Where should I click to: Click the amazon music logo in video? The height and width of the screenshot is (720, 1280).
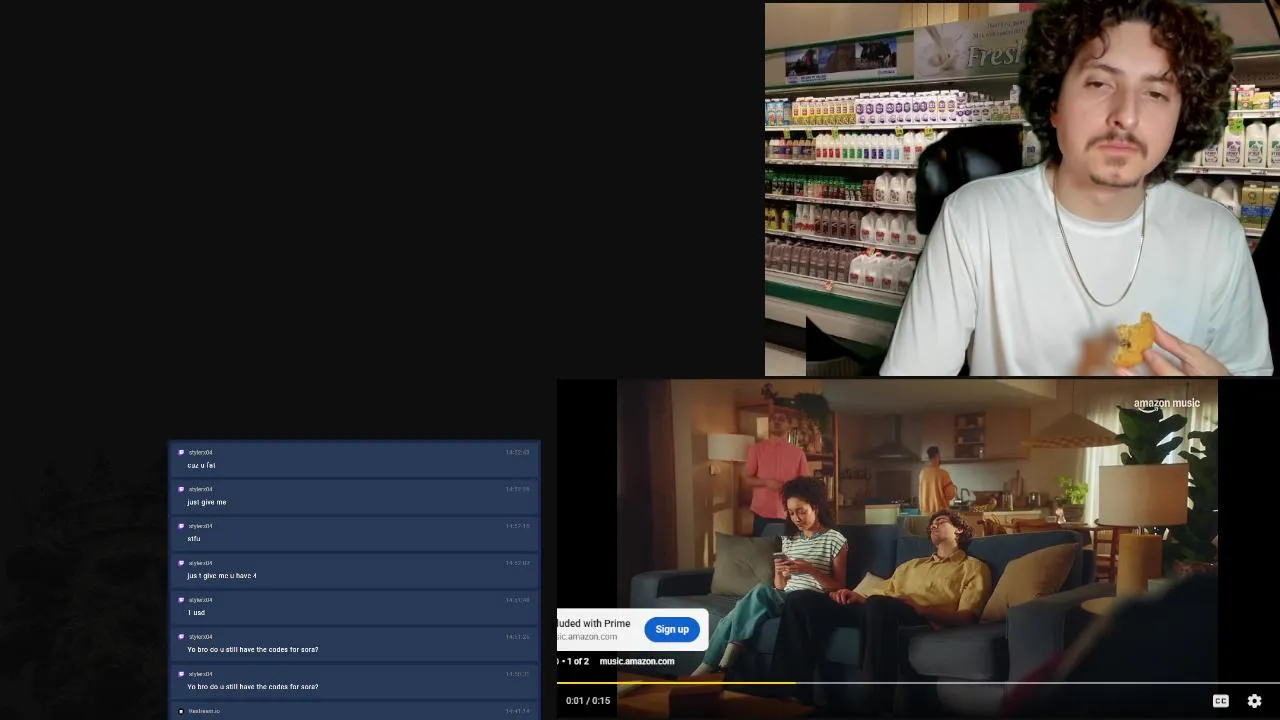point(1166,404)
